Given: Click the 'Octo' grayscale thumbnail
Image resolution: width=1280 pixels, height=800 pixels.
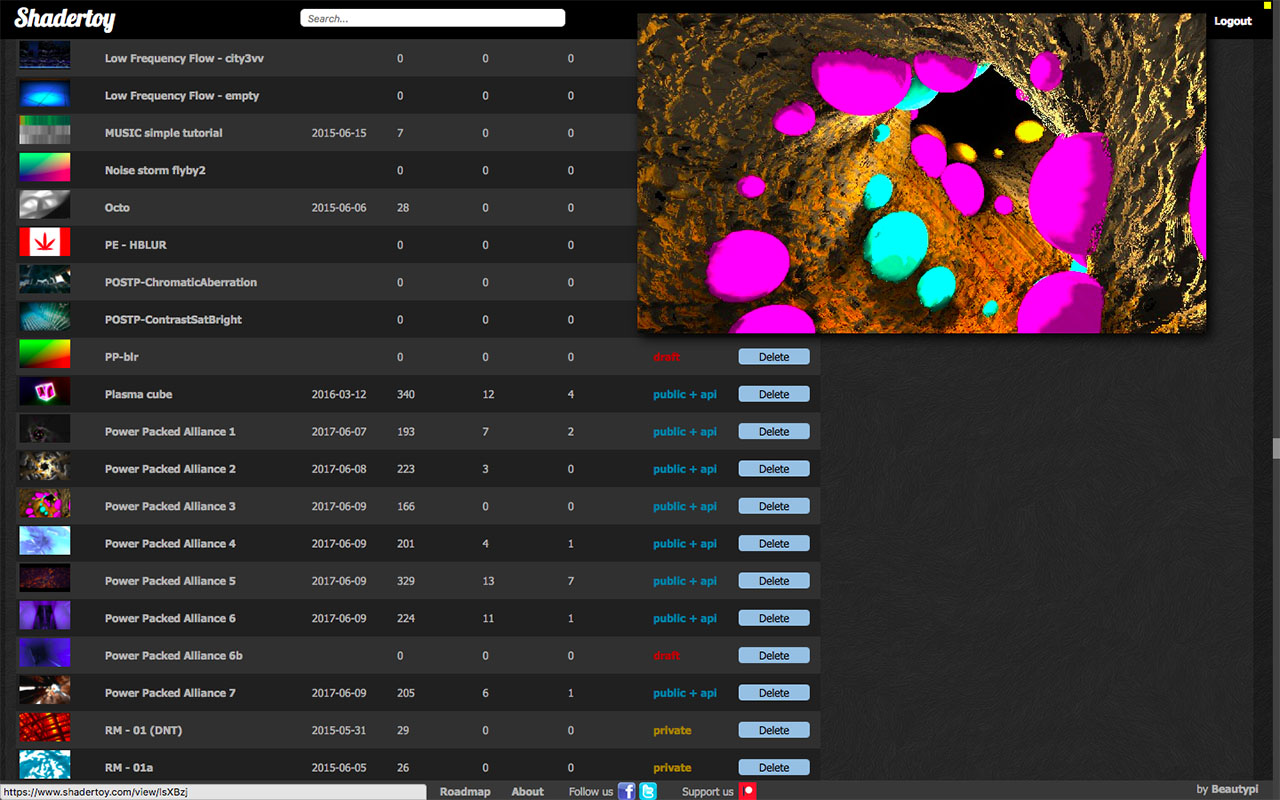Looking at the screenshot, I should pos(44,205).
